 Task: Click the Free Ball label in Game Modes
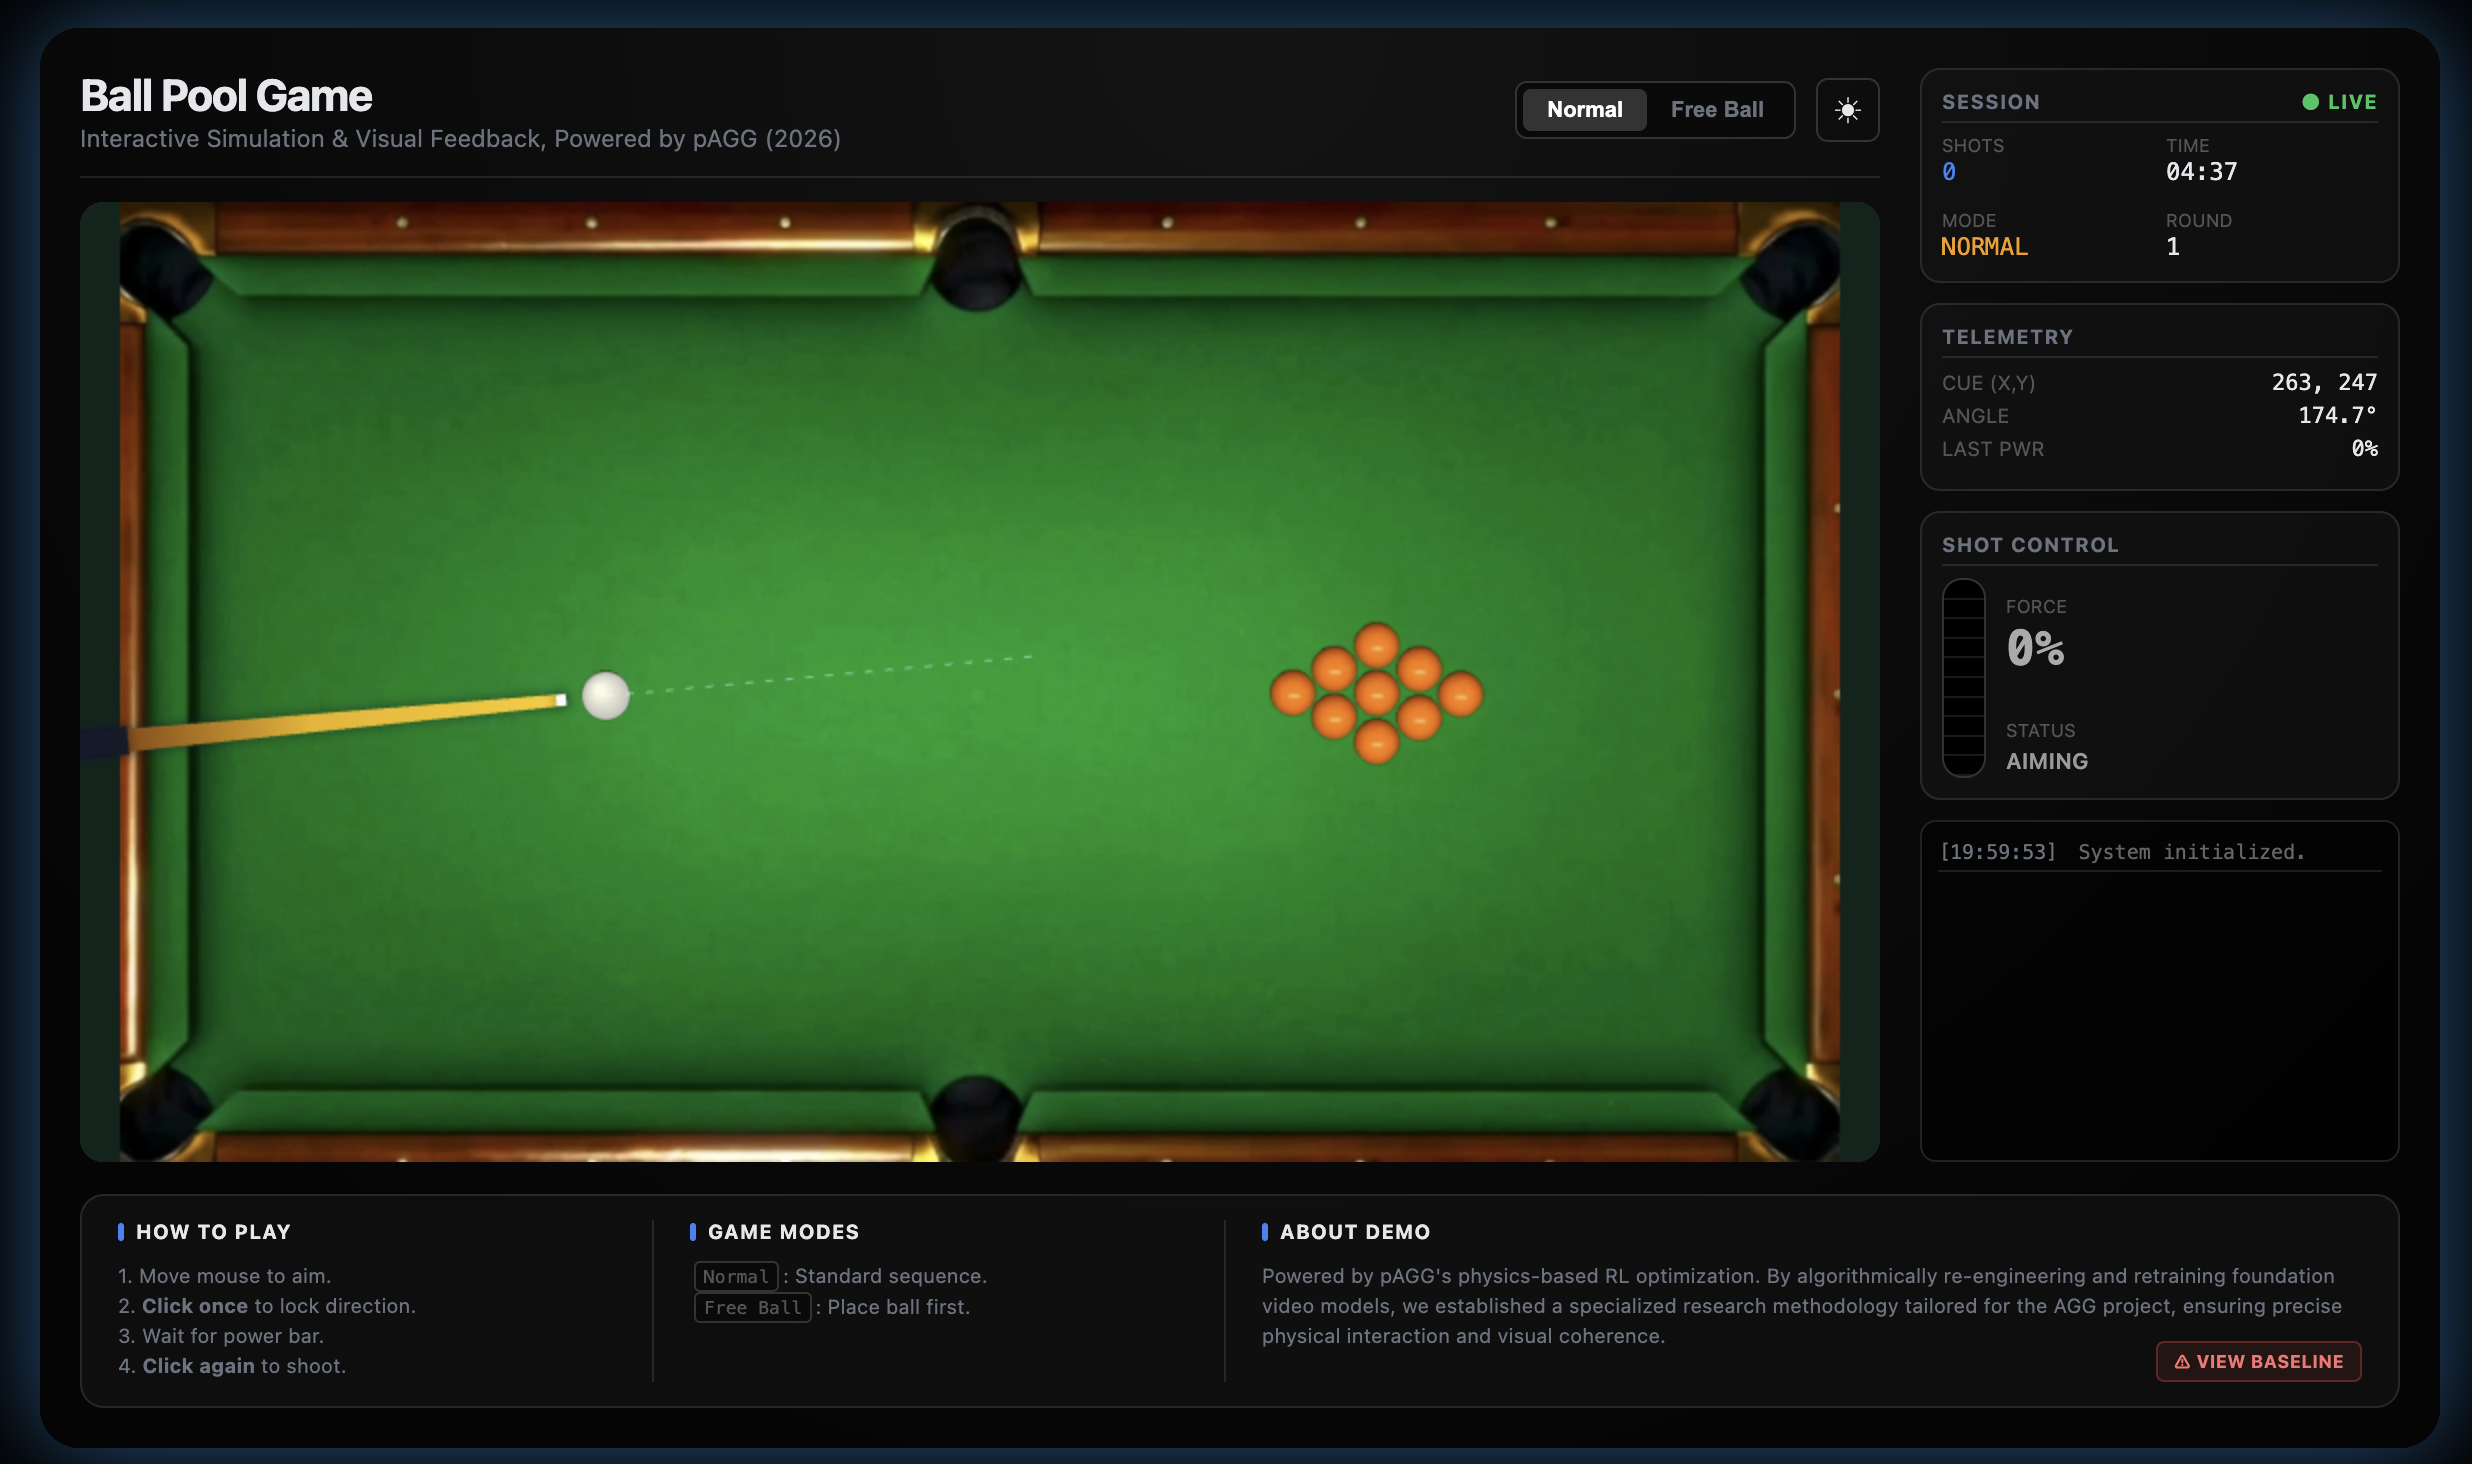click(x=752, y=1307)
